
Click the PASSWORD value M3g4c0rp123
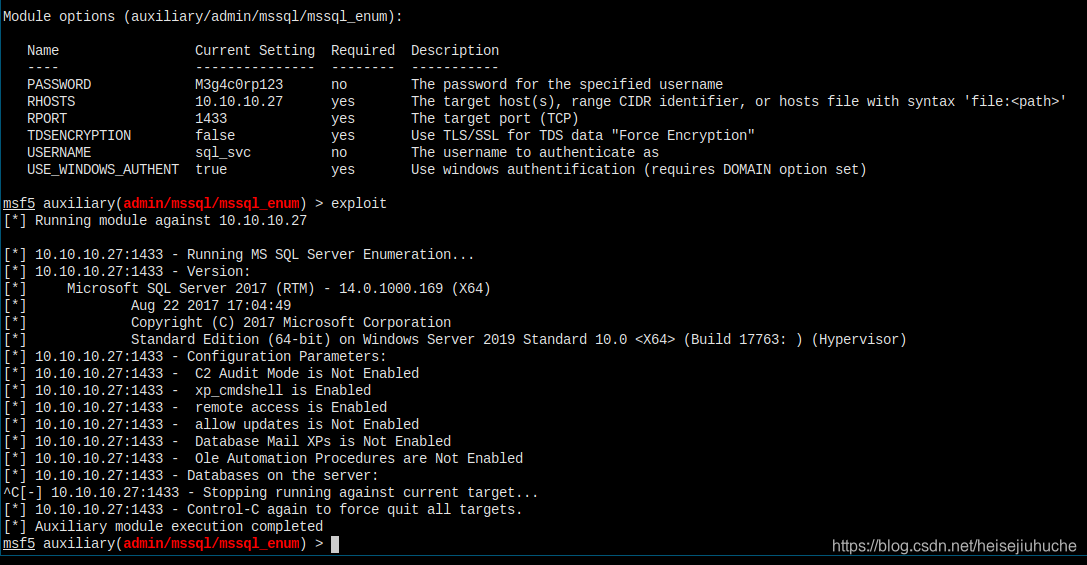point(239,85)
